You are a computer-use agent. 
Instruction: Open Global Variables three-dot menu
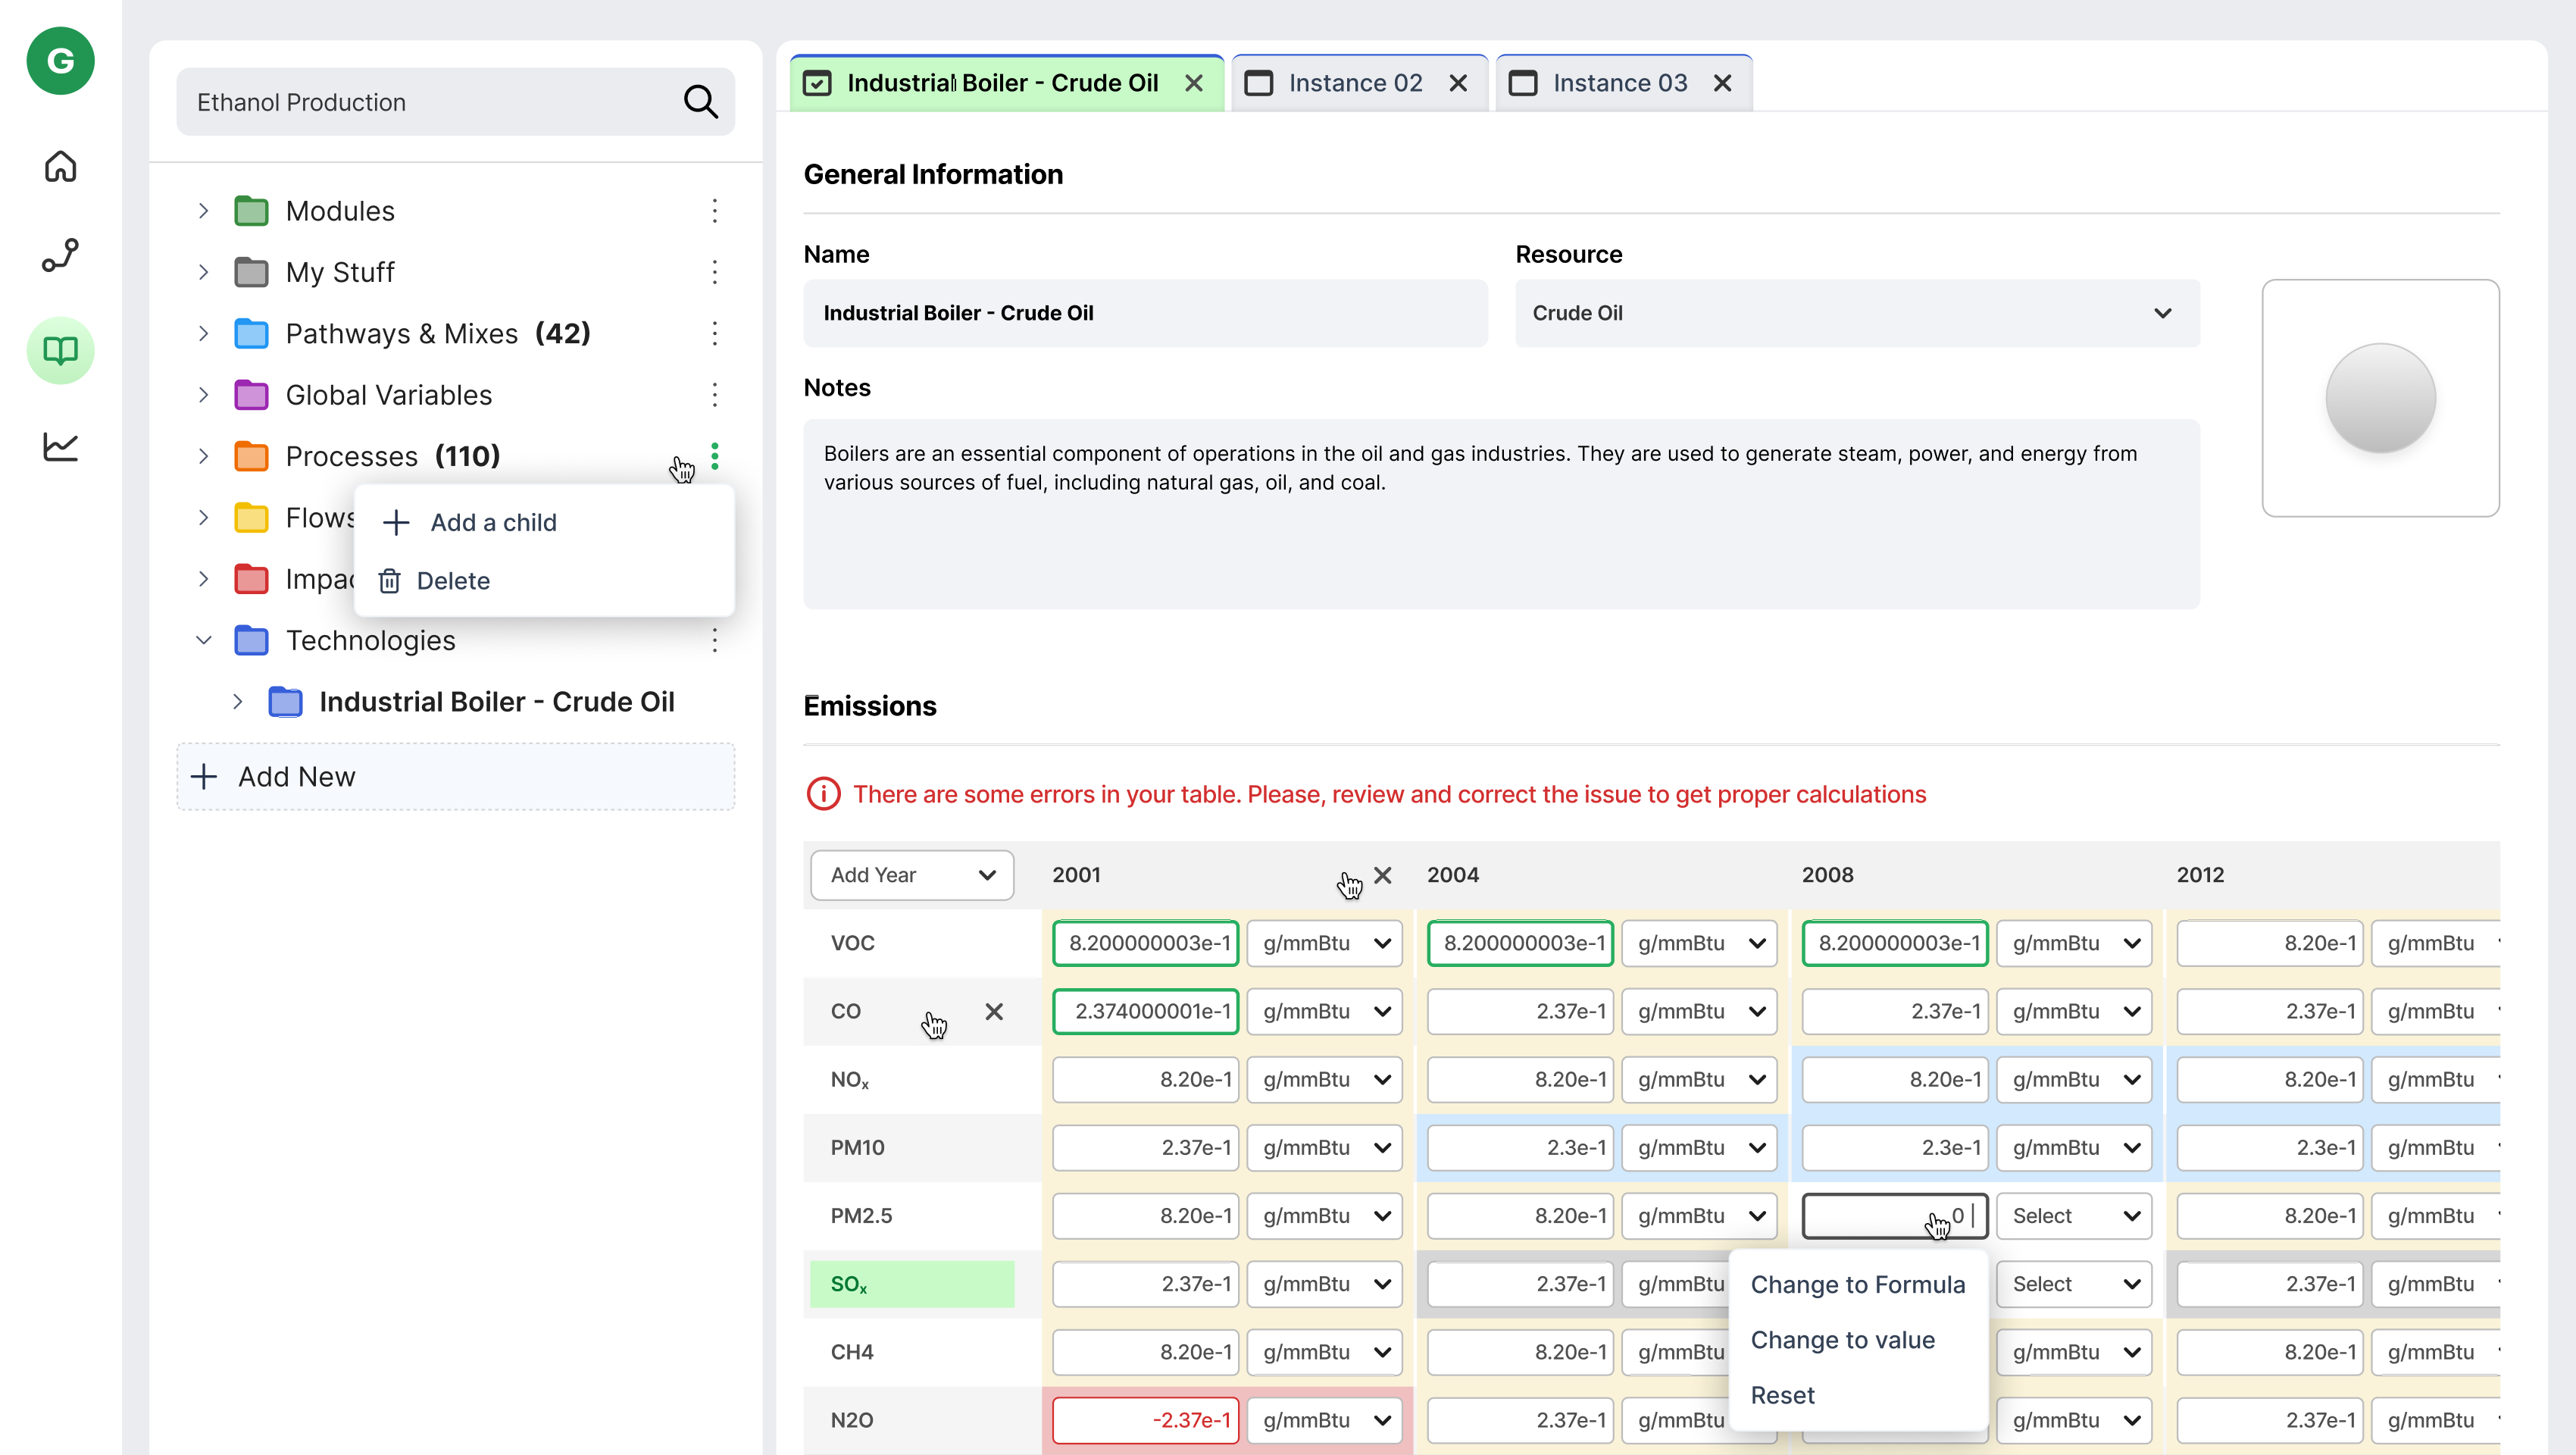click(x=715, y=395)
